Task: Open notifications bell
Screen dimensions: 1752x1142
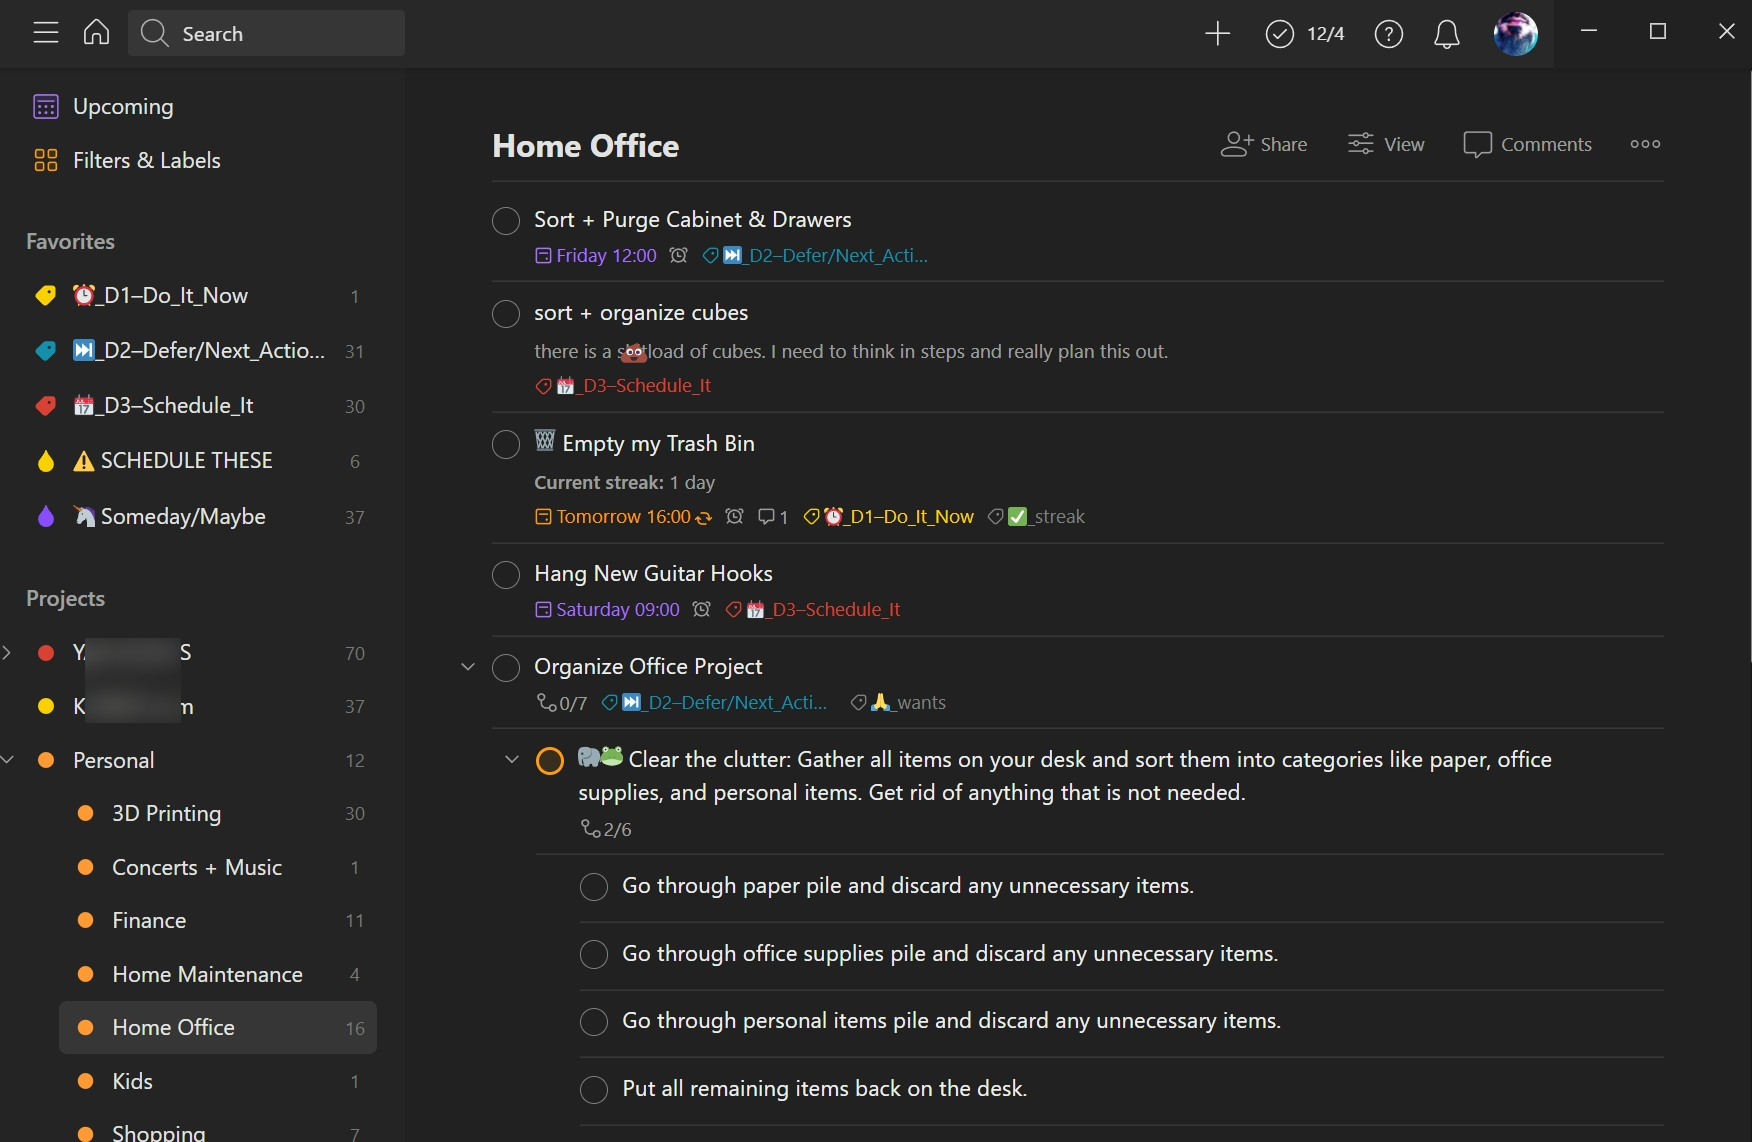Action: [x=1446, y=34]
